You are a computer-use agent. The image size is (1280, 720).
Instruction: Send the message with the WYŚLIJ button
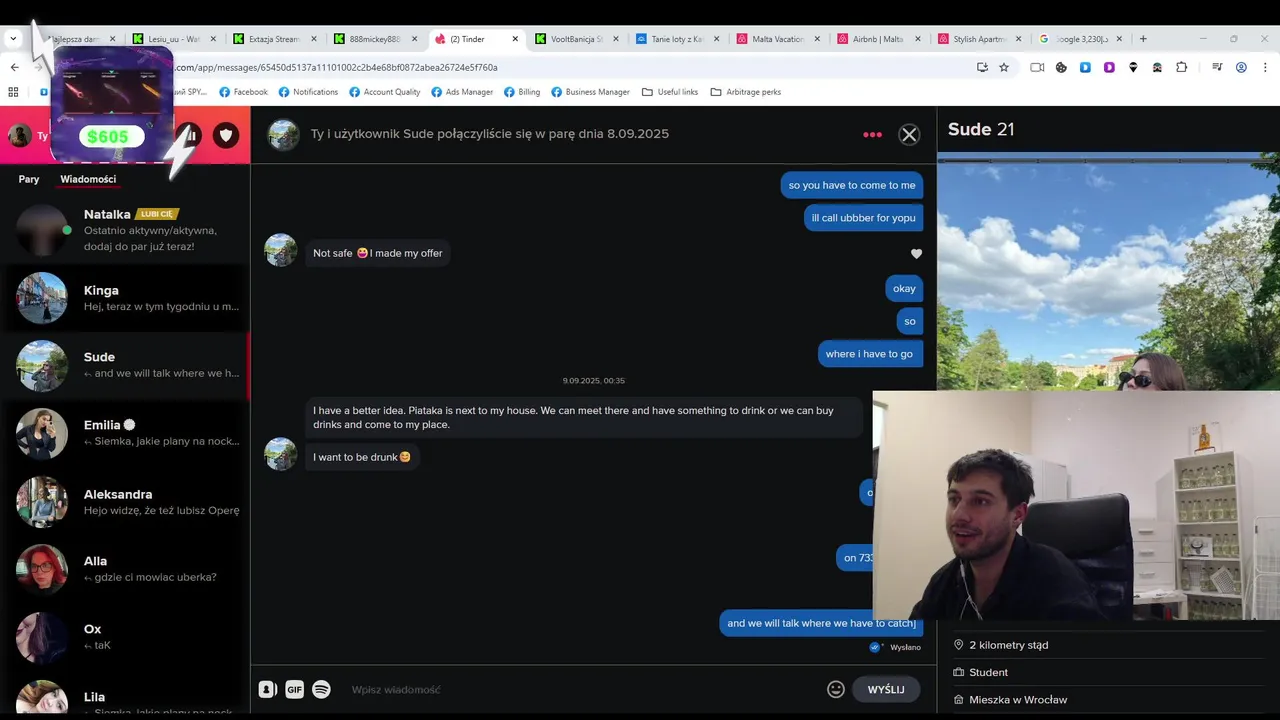(886, 689)
